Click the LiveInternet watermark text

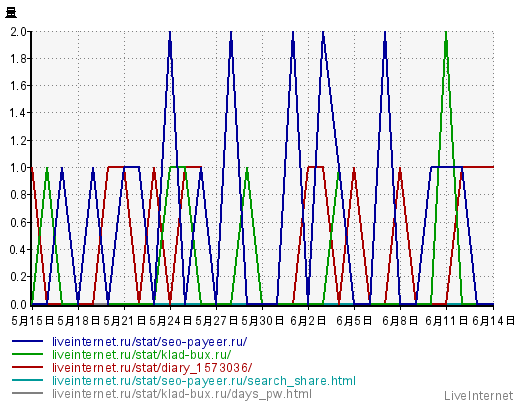pos(479,396)
